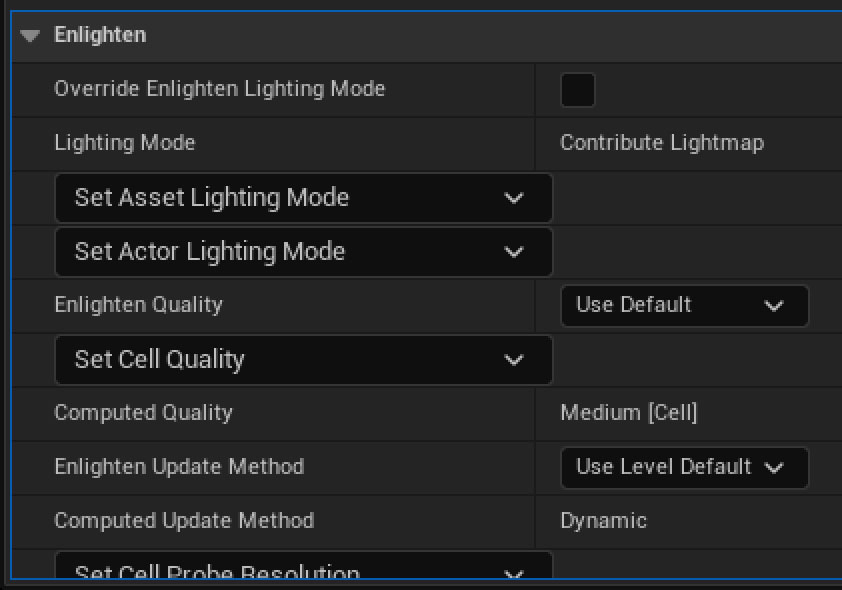
Task: Toggle Override Enlighten Lighting Mode checkbox
Action: click(578, 90)
